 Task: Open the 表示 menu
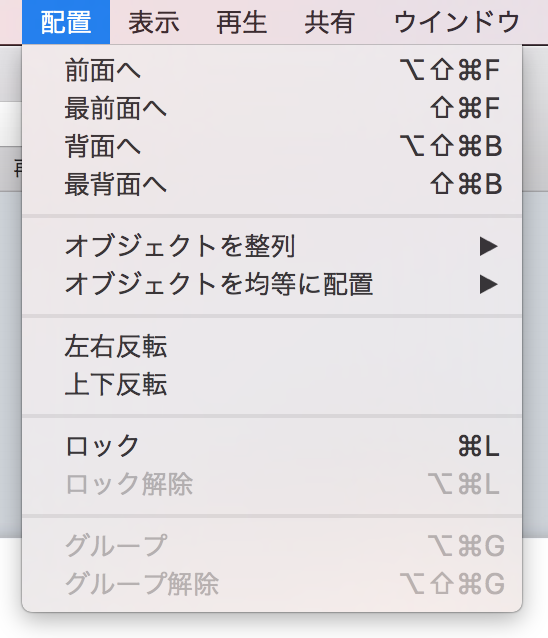(x=154, y=22)
